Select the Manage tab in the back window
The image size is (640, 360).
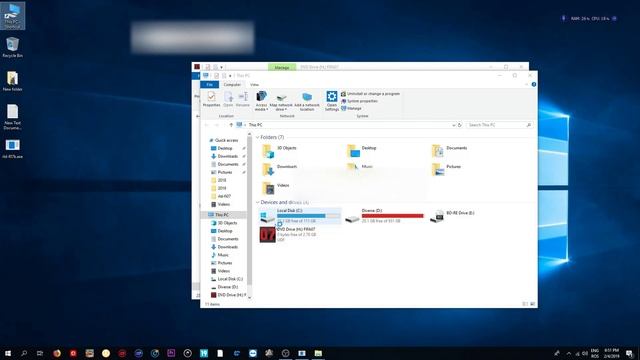(282, 67)
